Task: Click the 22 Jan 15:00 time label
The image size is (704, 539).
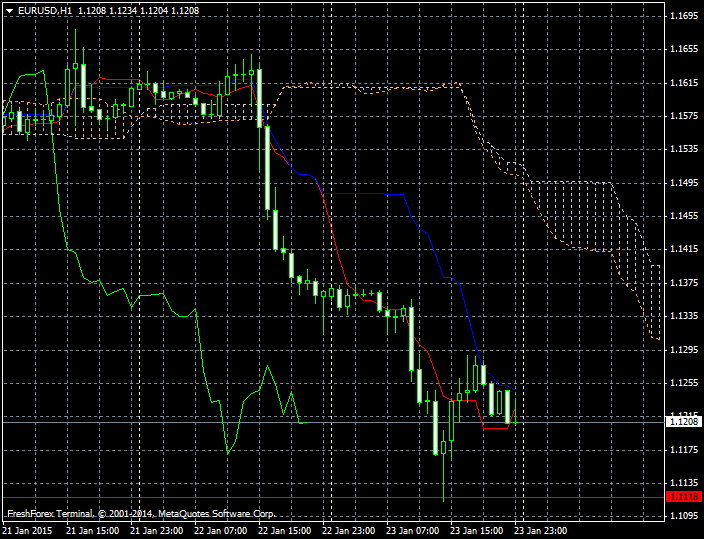Action: point(284,531)
